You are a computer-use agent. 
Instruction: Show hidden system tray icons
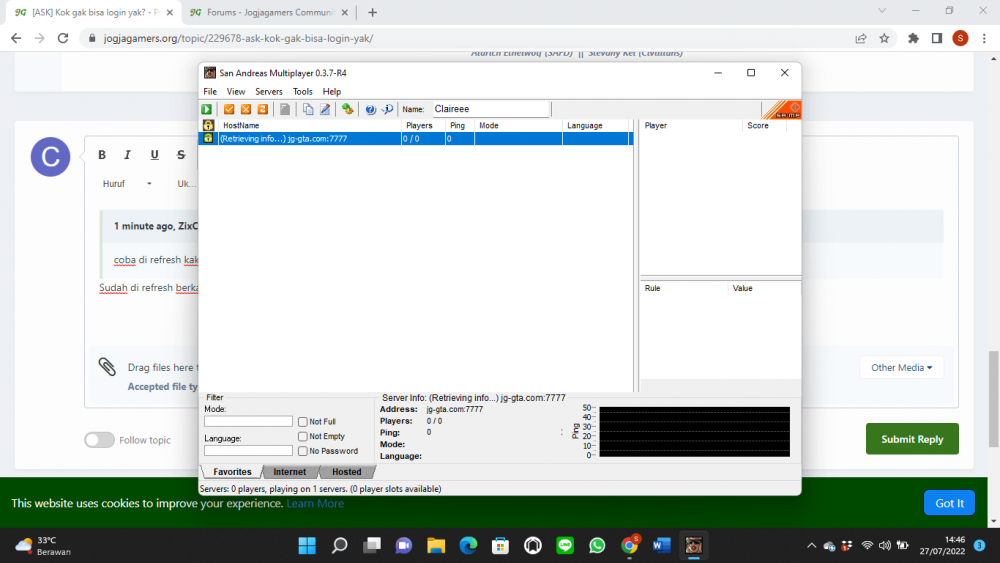click(811, 546)
